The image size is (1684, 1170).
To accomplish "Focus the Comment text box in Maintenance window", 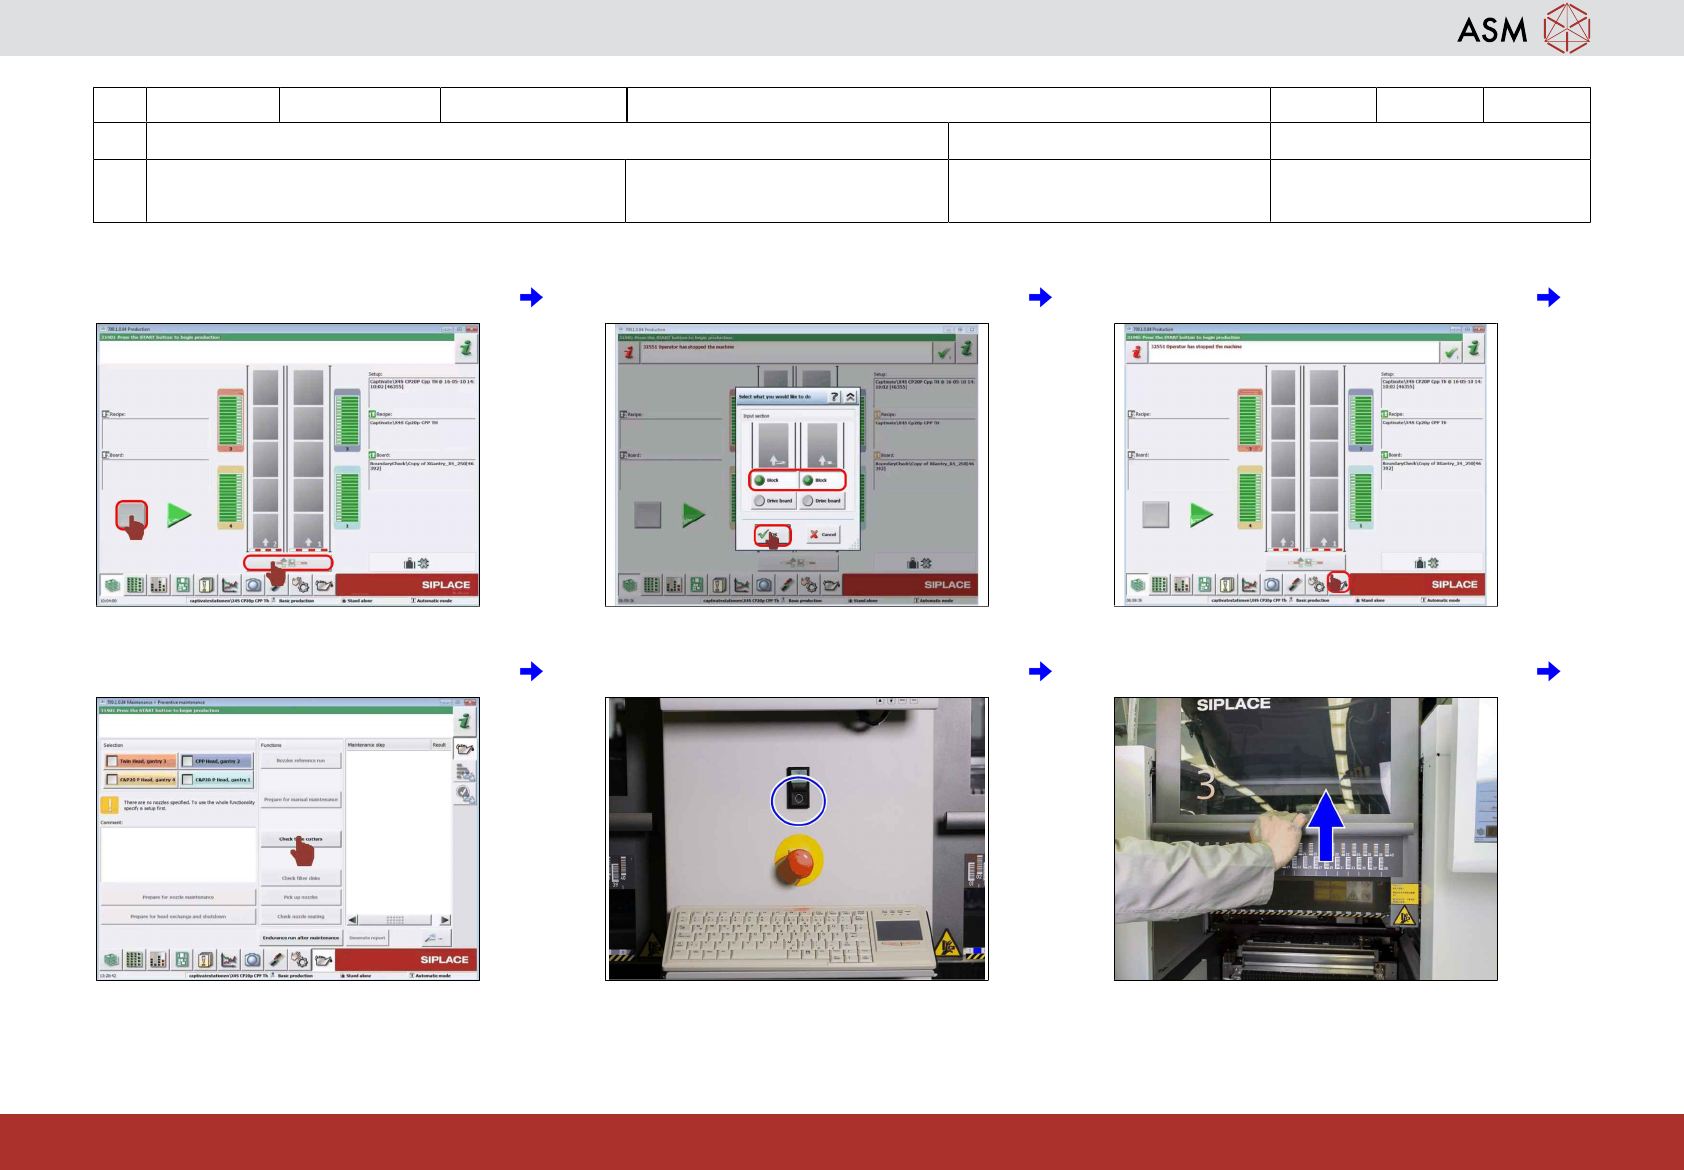I will (178, 854).
